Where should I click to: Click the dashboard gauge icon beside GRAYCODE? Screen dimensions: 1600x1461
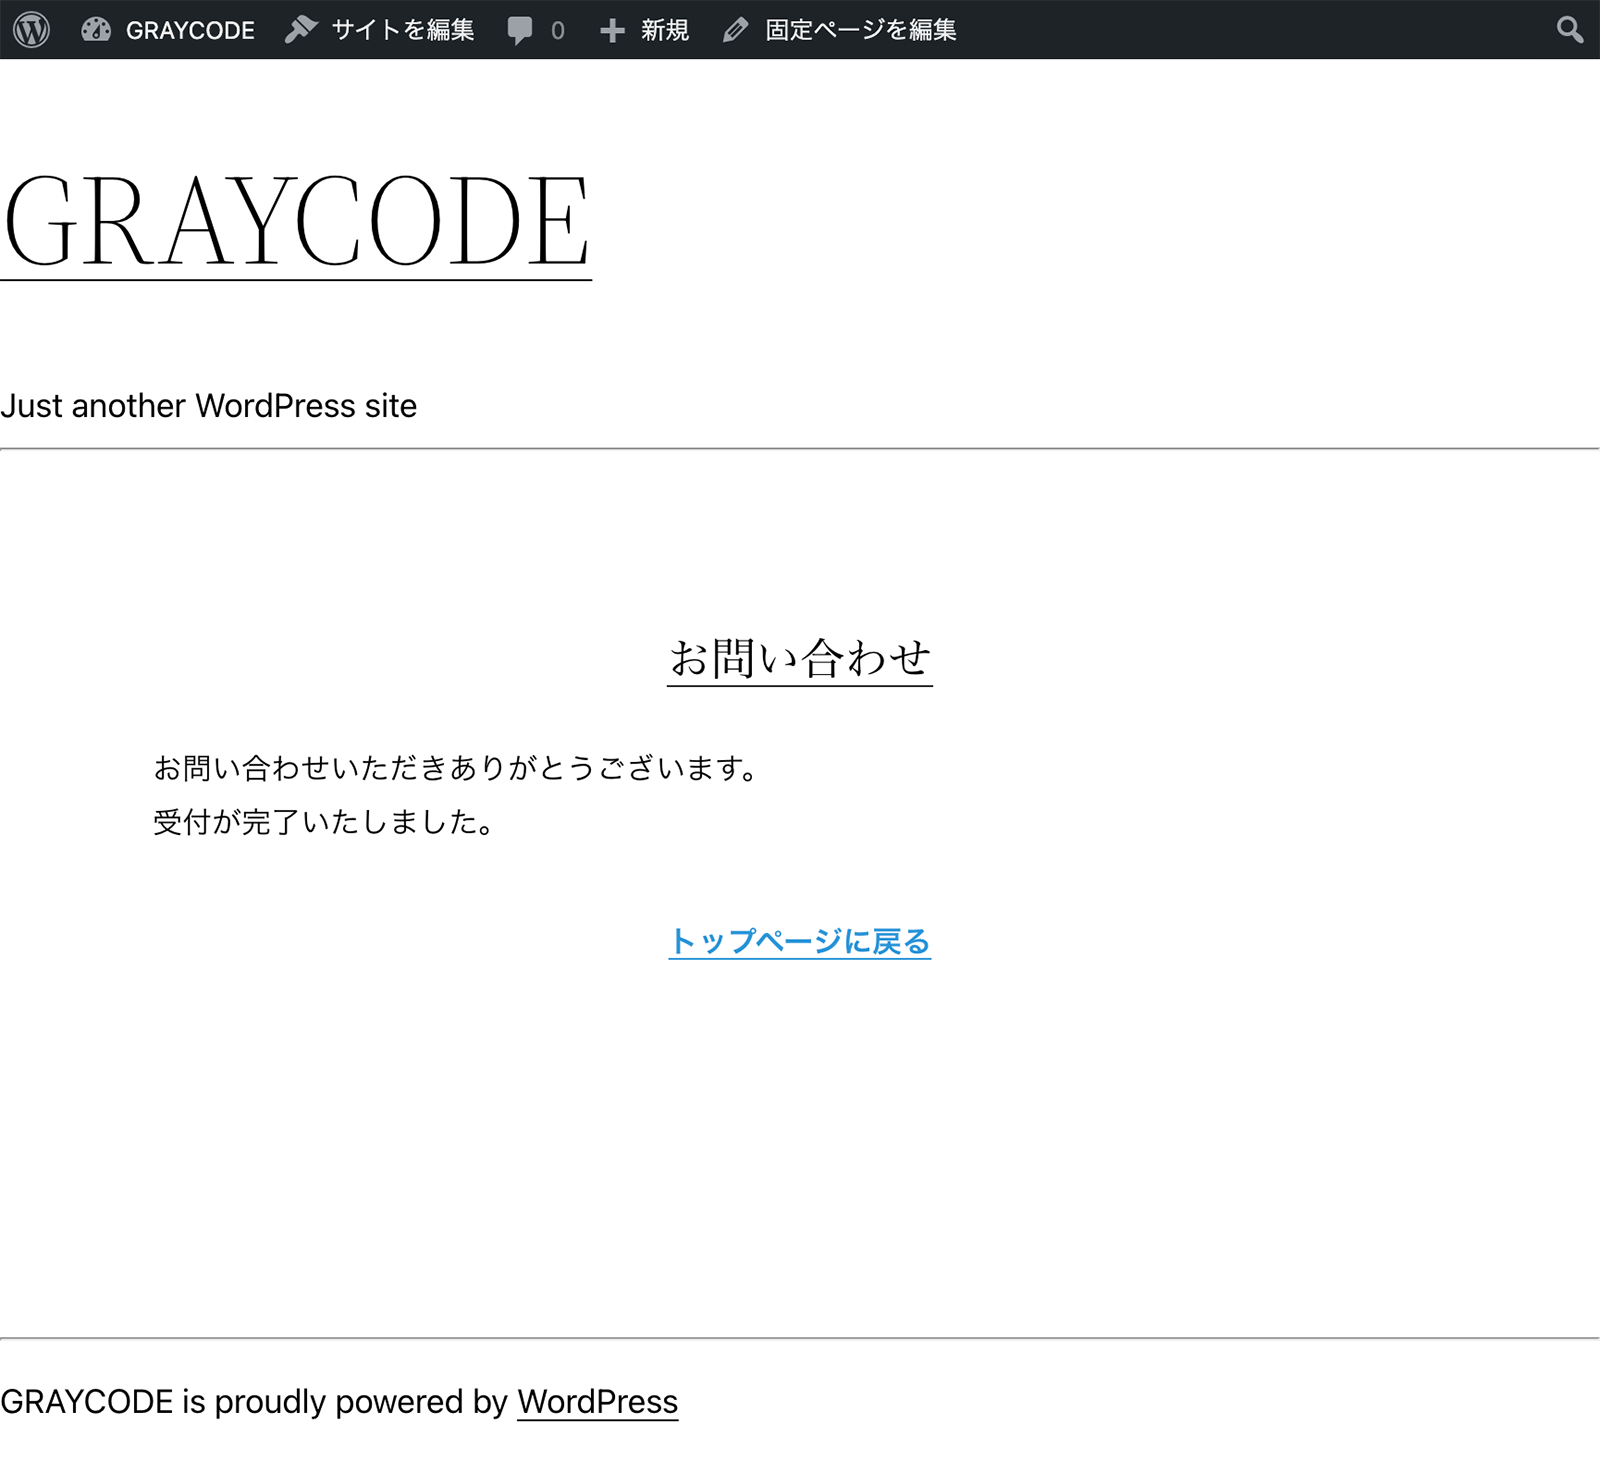click(96, 30)
